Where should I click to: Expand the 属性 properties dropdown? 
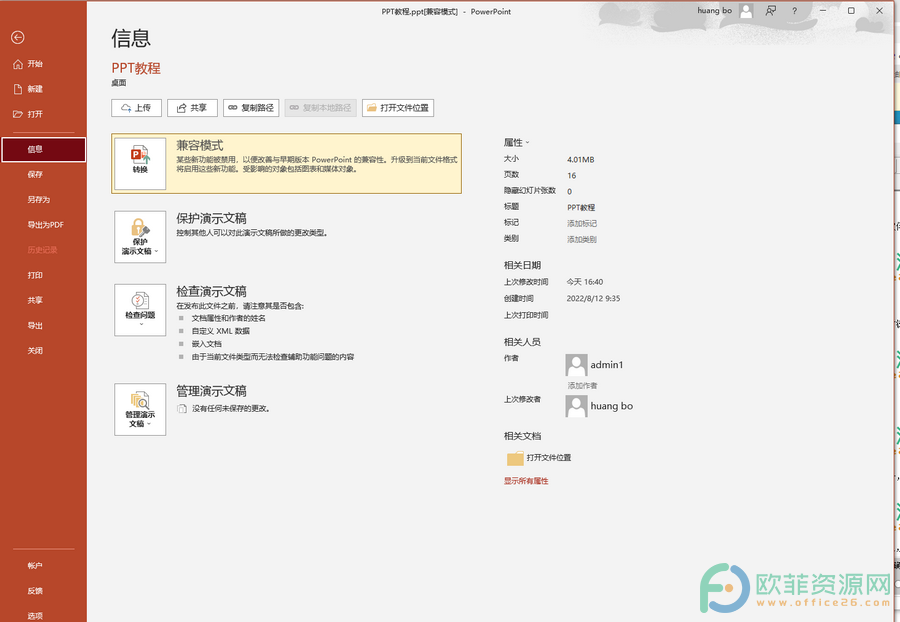(x=517, y=142)
